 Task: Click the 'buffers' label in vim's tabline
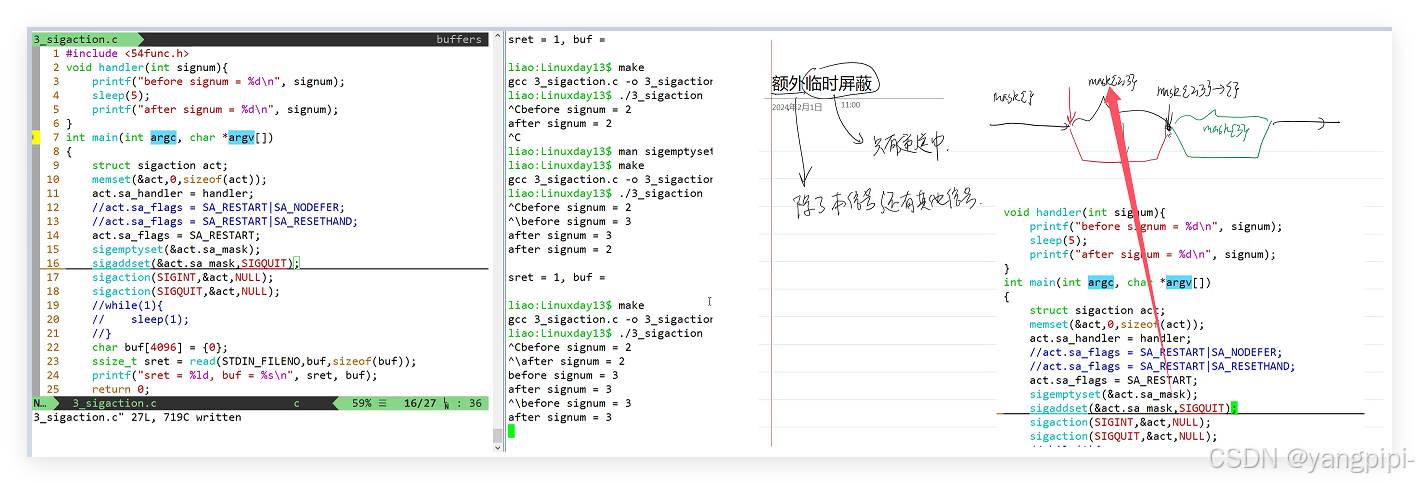point(459,40)
